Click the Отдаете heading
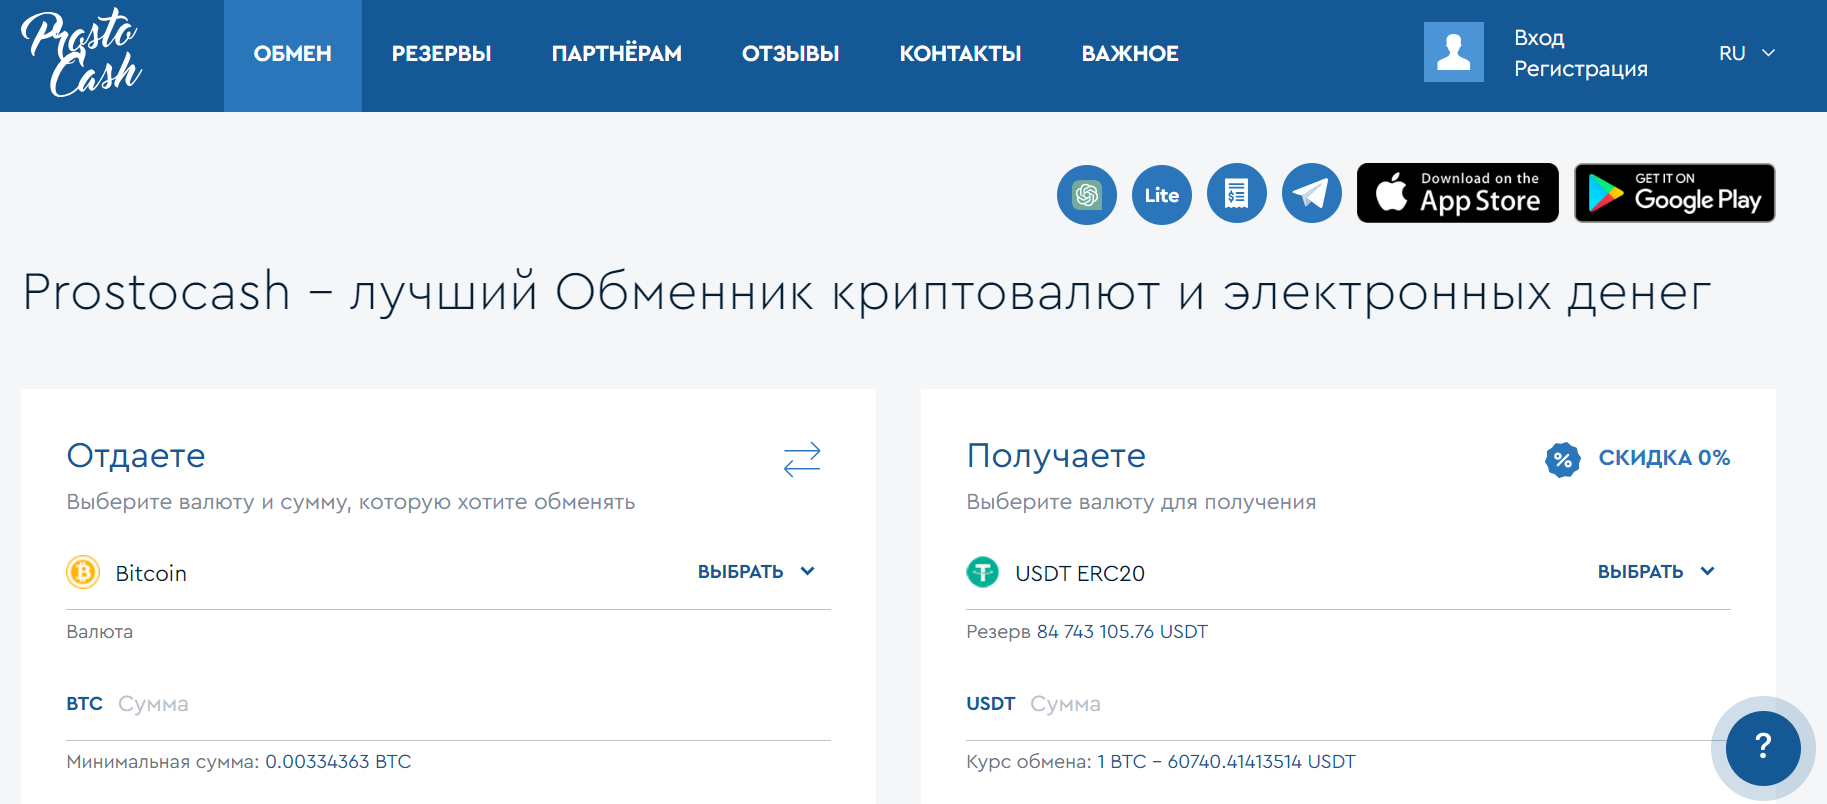The height and width of the screenshot is (804, 1827). (136, 456)
